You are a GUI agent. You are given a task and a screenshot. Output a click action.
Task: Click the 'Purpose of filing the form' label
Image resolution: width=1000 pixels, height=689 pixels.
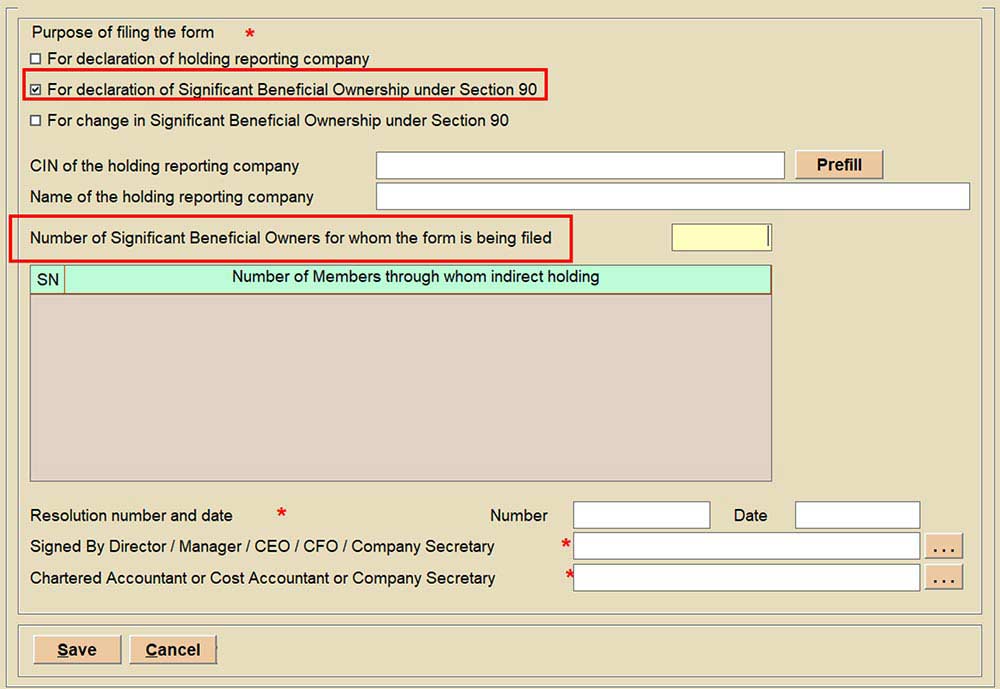[123, 33]
